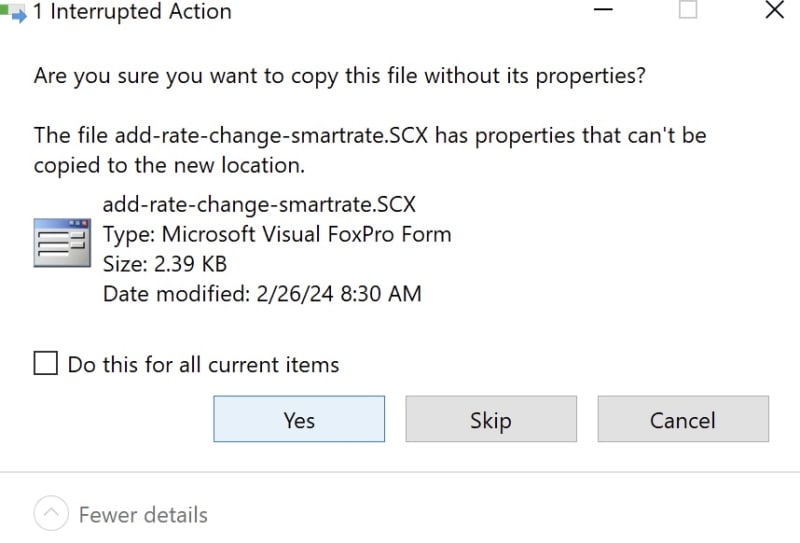Click the "Size: 2.39 KB" line
This screenshot has height=543, width=800.
(165, 264)
